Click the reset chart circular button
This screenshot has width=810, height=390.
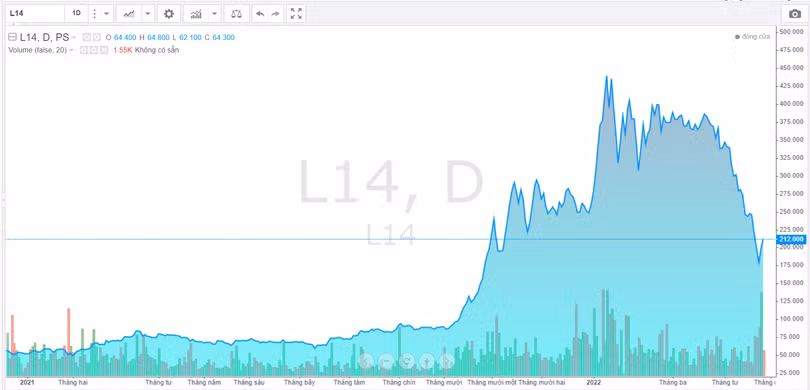[x=407, y=361]
